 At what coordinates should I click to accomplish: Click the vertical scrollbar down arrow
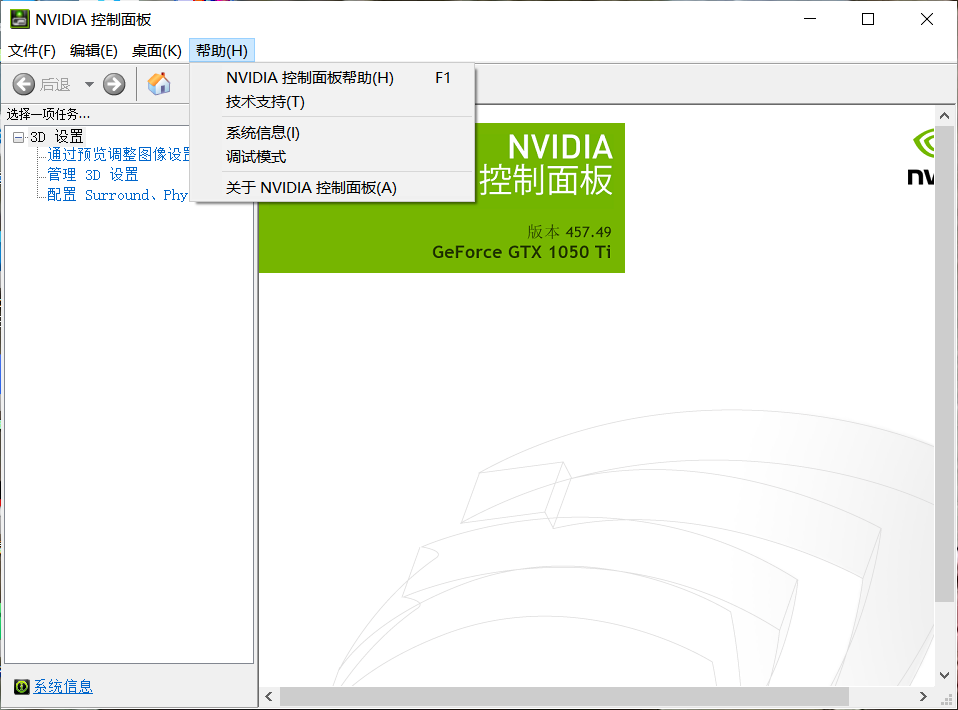click(x=944, y=675)
